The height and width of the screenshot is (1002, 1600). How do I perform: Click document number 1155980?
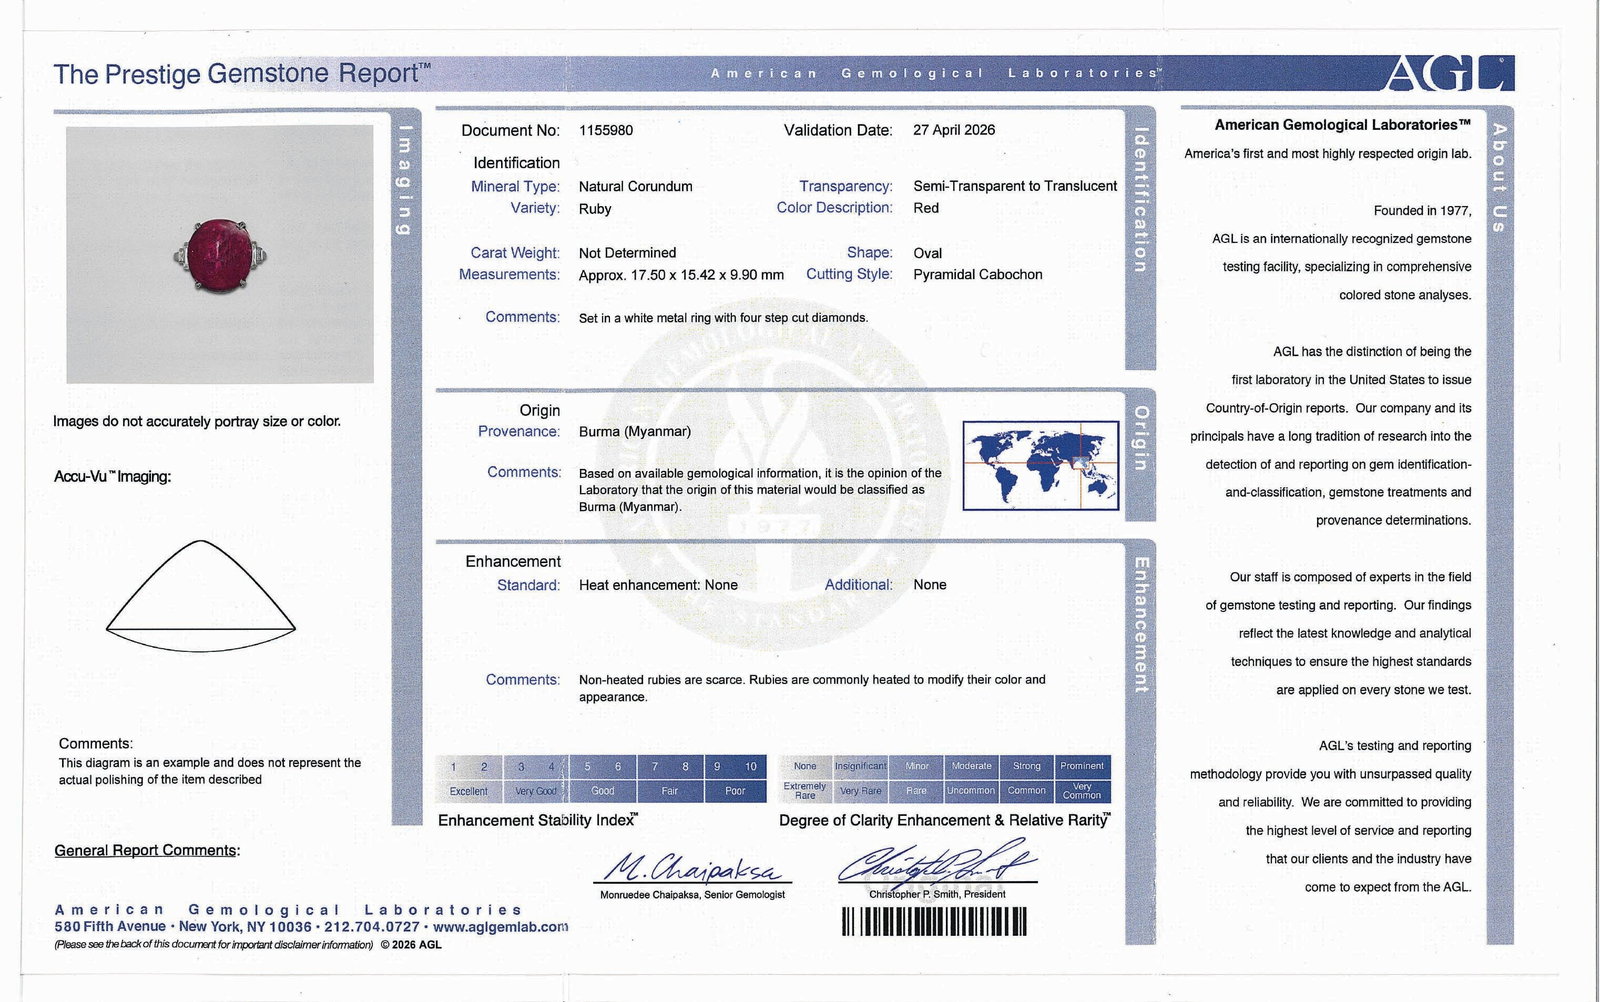click(606, 130)
